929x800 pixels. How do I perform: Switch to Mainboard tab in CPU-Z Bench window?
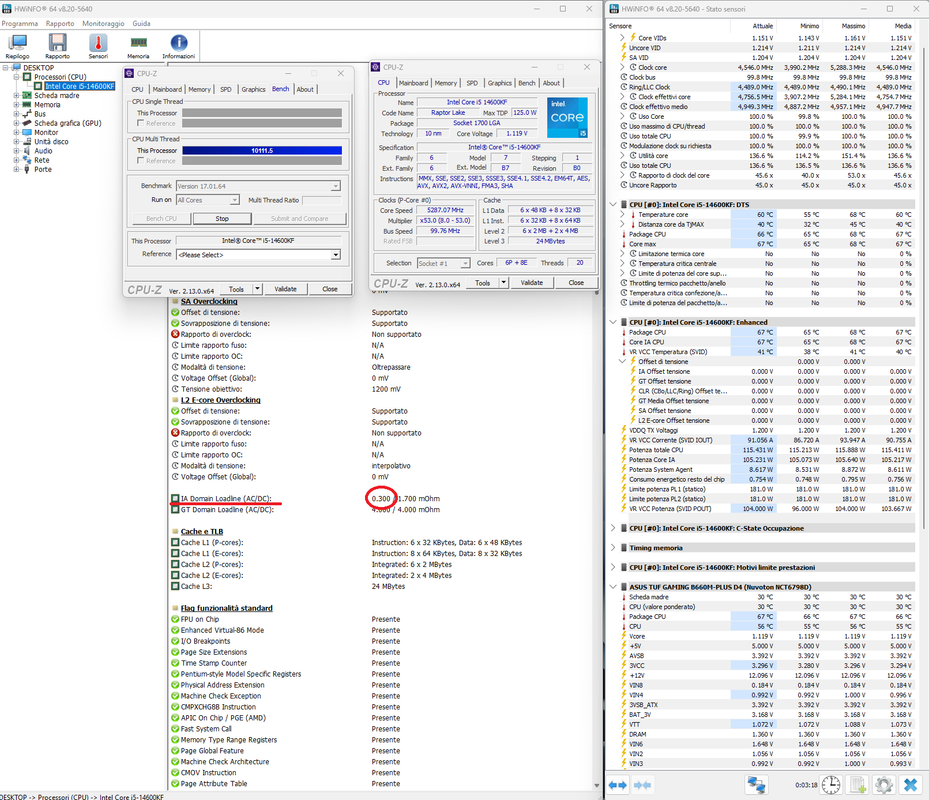point(167,89)
